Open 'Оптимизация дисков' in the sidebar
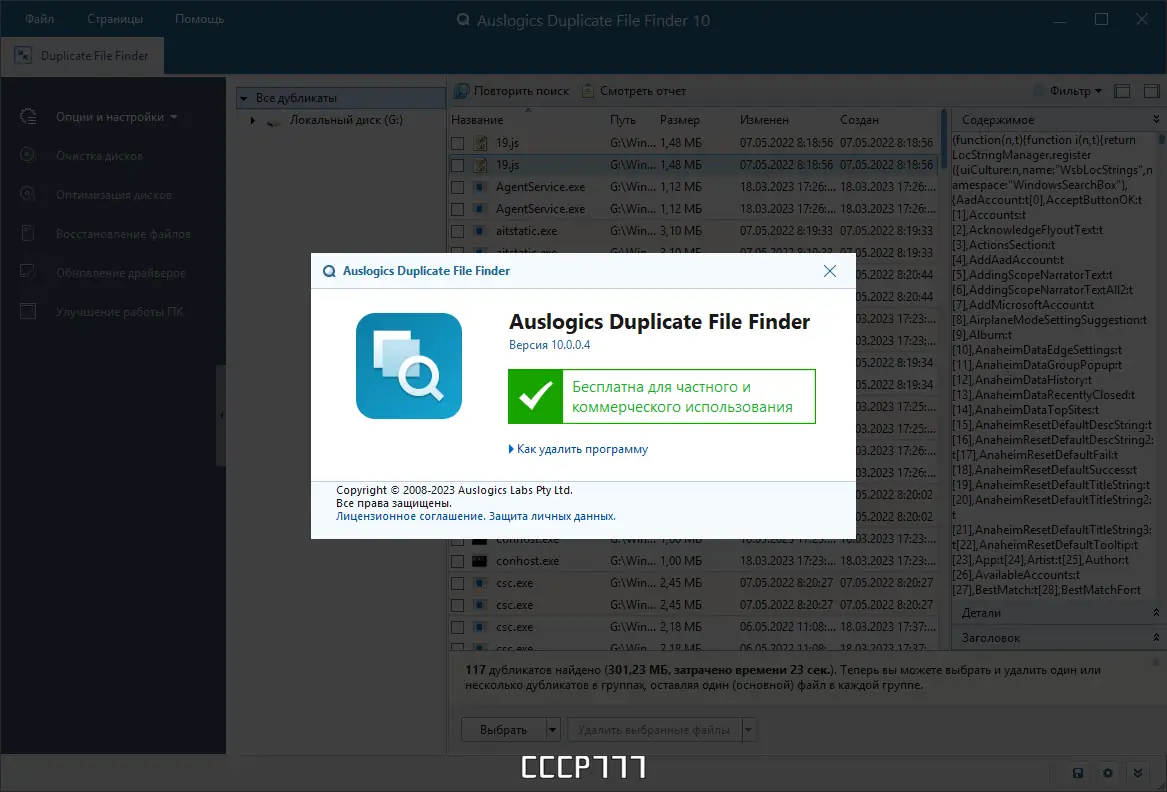 click(113, 194)
